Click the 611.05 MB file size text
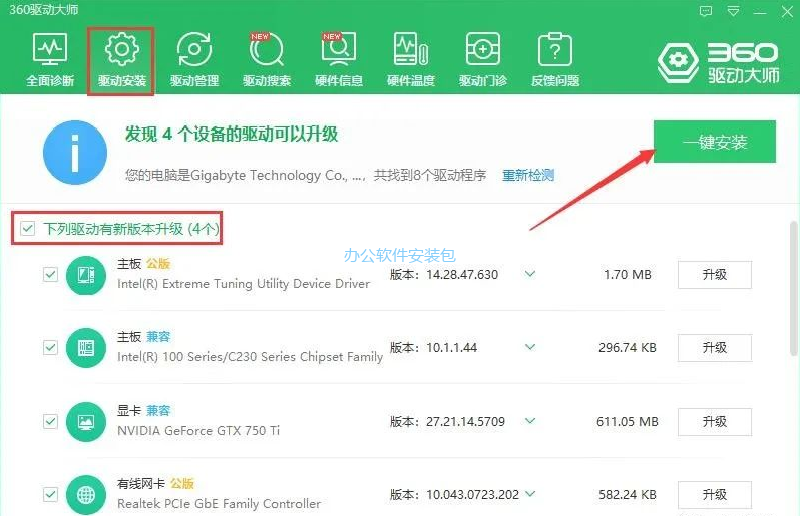Image resolution: width=800 pixels, height=516 pixels. 627,422
